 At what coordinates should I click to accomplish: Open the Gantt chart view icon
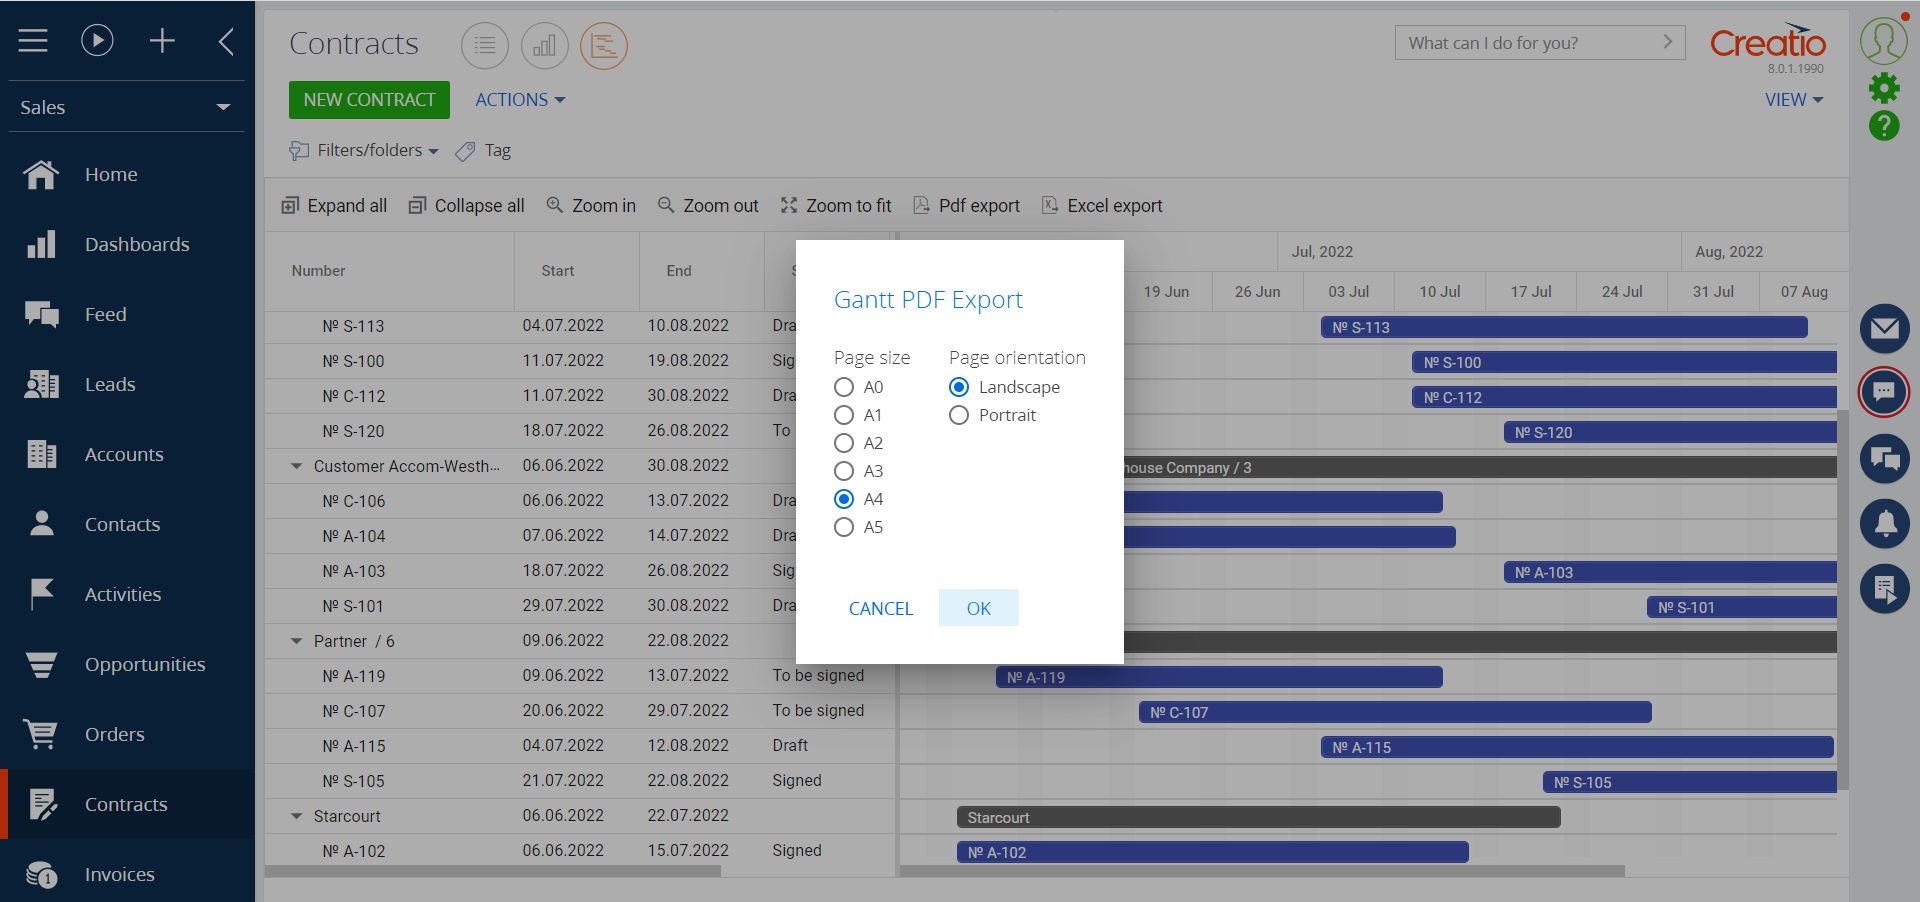(603, 45)
